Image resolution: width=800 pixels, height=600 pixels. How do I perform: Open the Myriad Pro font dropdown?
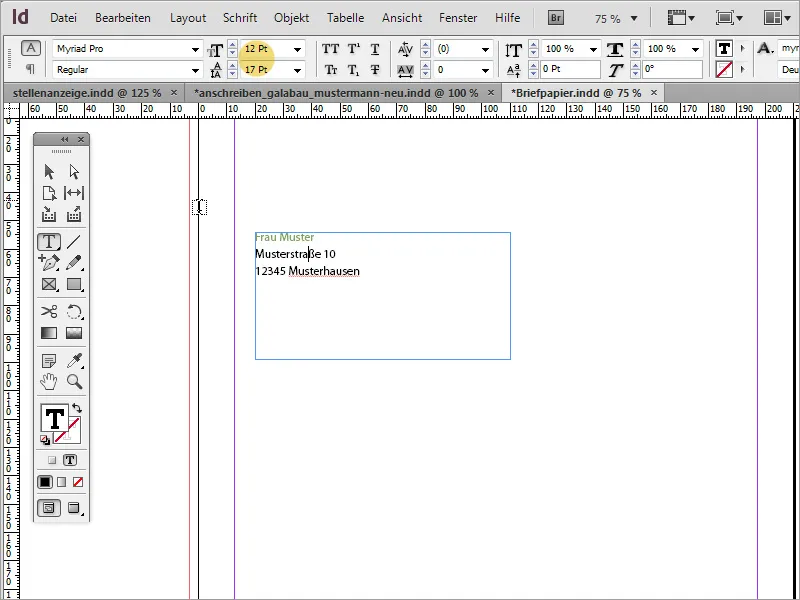coord(196,48)
